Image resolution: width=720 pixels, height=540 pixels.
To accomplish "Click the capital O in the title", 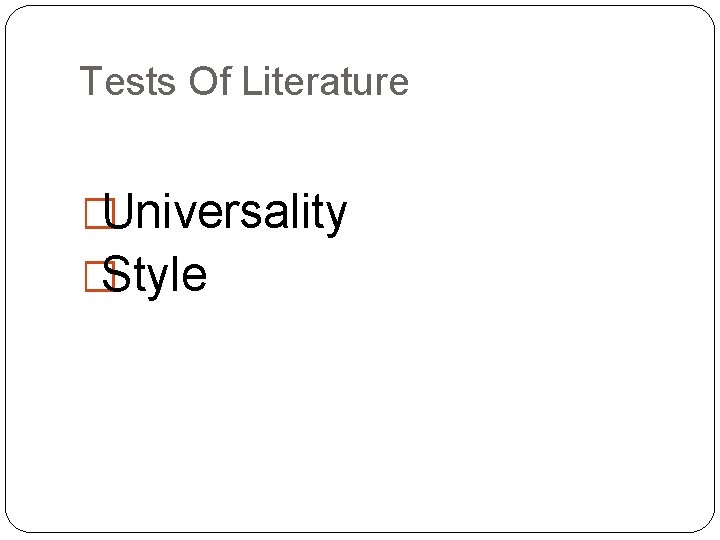I will click(x=202, y=81).
